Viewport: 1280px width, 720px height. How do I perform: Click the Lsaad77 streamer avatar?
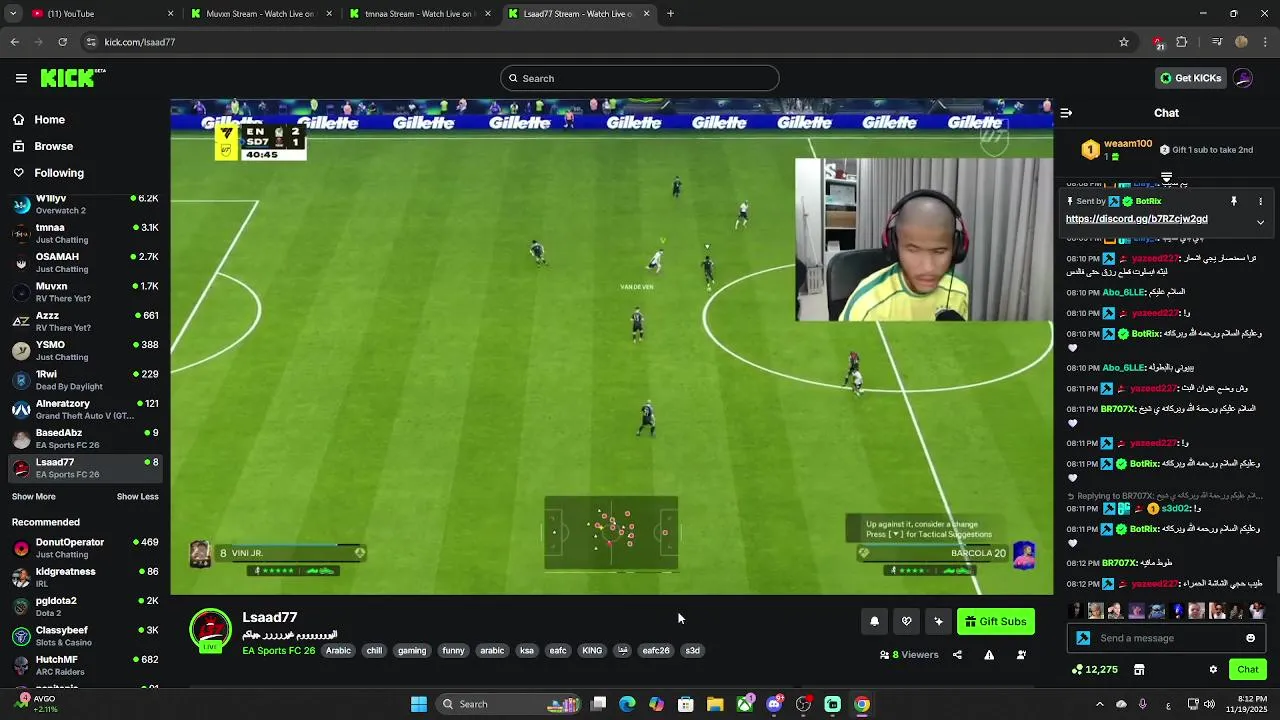[x=210, y=630]
